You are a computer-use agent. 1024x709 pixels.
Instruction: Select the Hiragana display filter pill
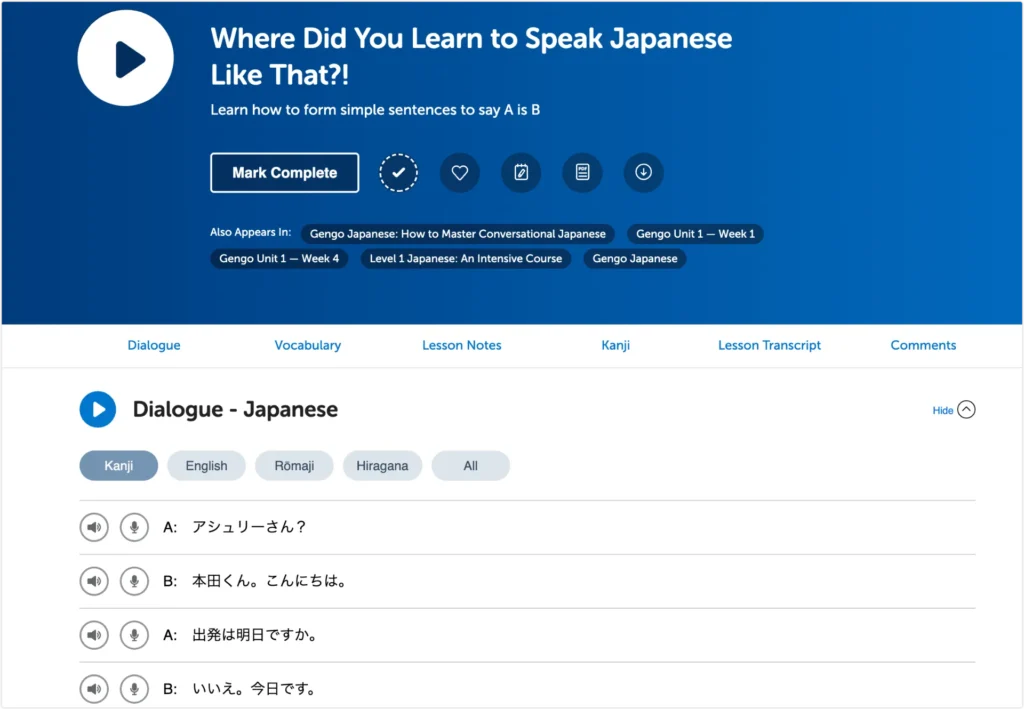pyautogui.click(x=383, y=465)
